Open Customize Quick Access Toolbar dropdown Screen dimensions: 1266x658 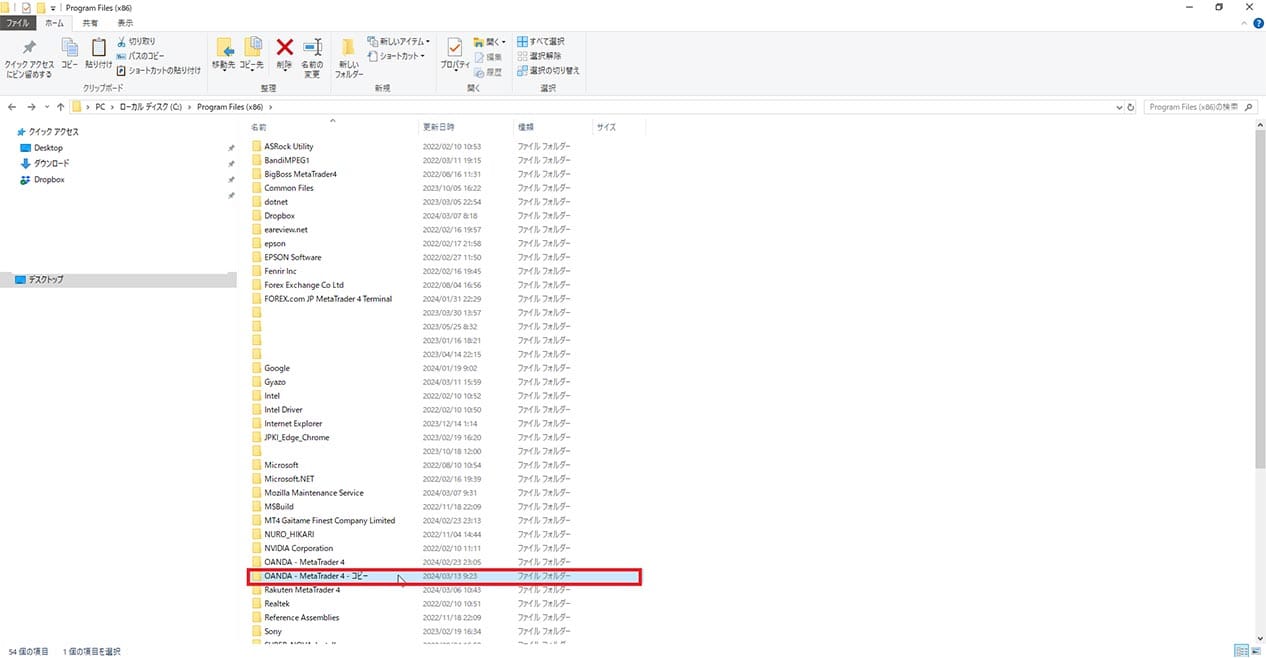pyautogui.click(x=53, y=8)
